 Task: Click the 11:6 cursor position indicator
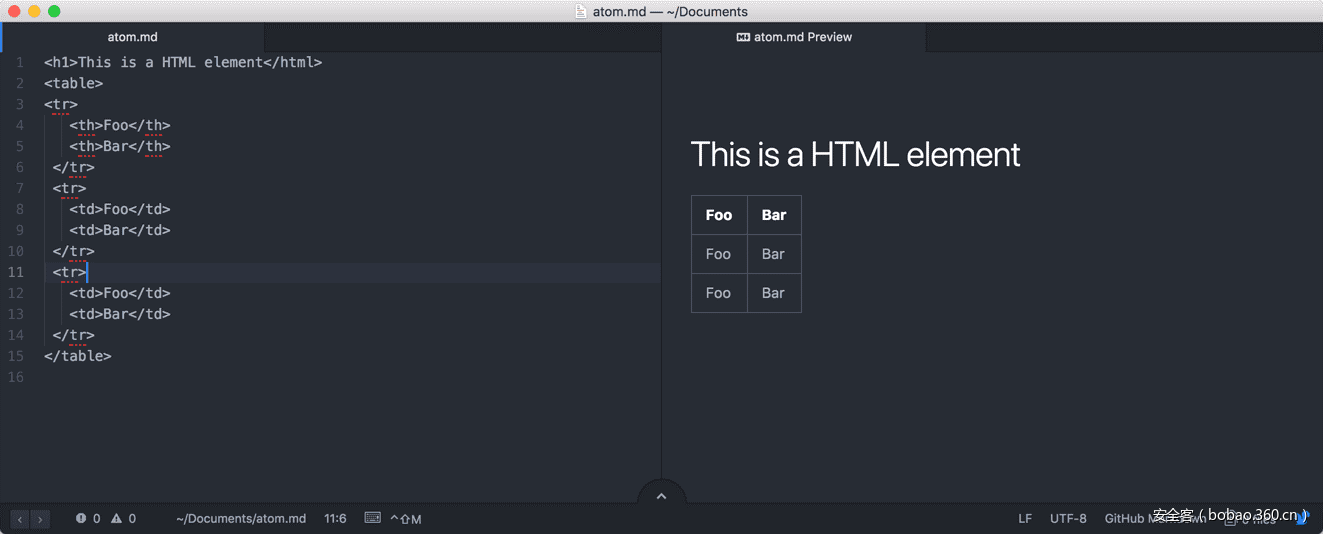pos(335,519)
